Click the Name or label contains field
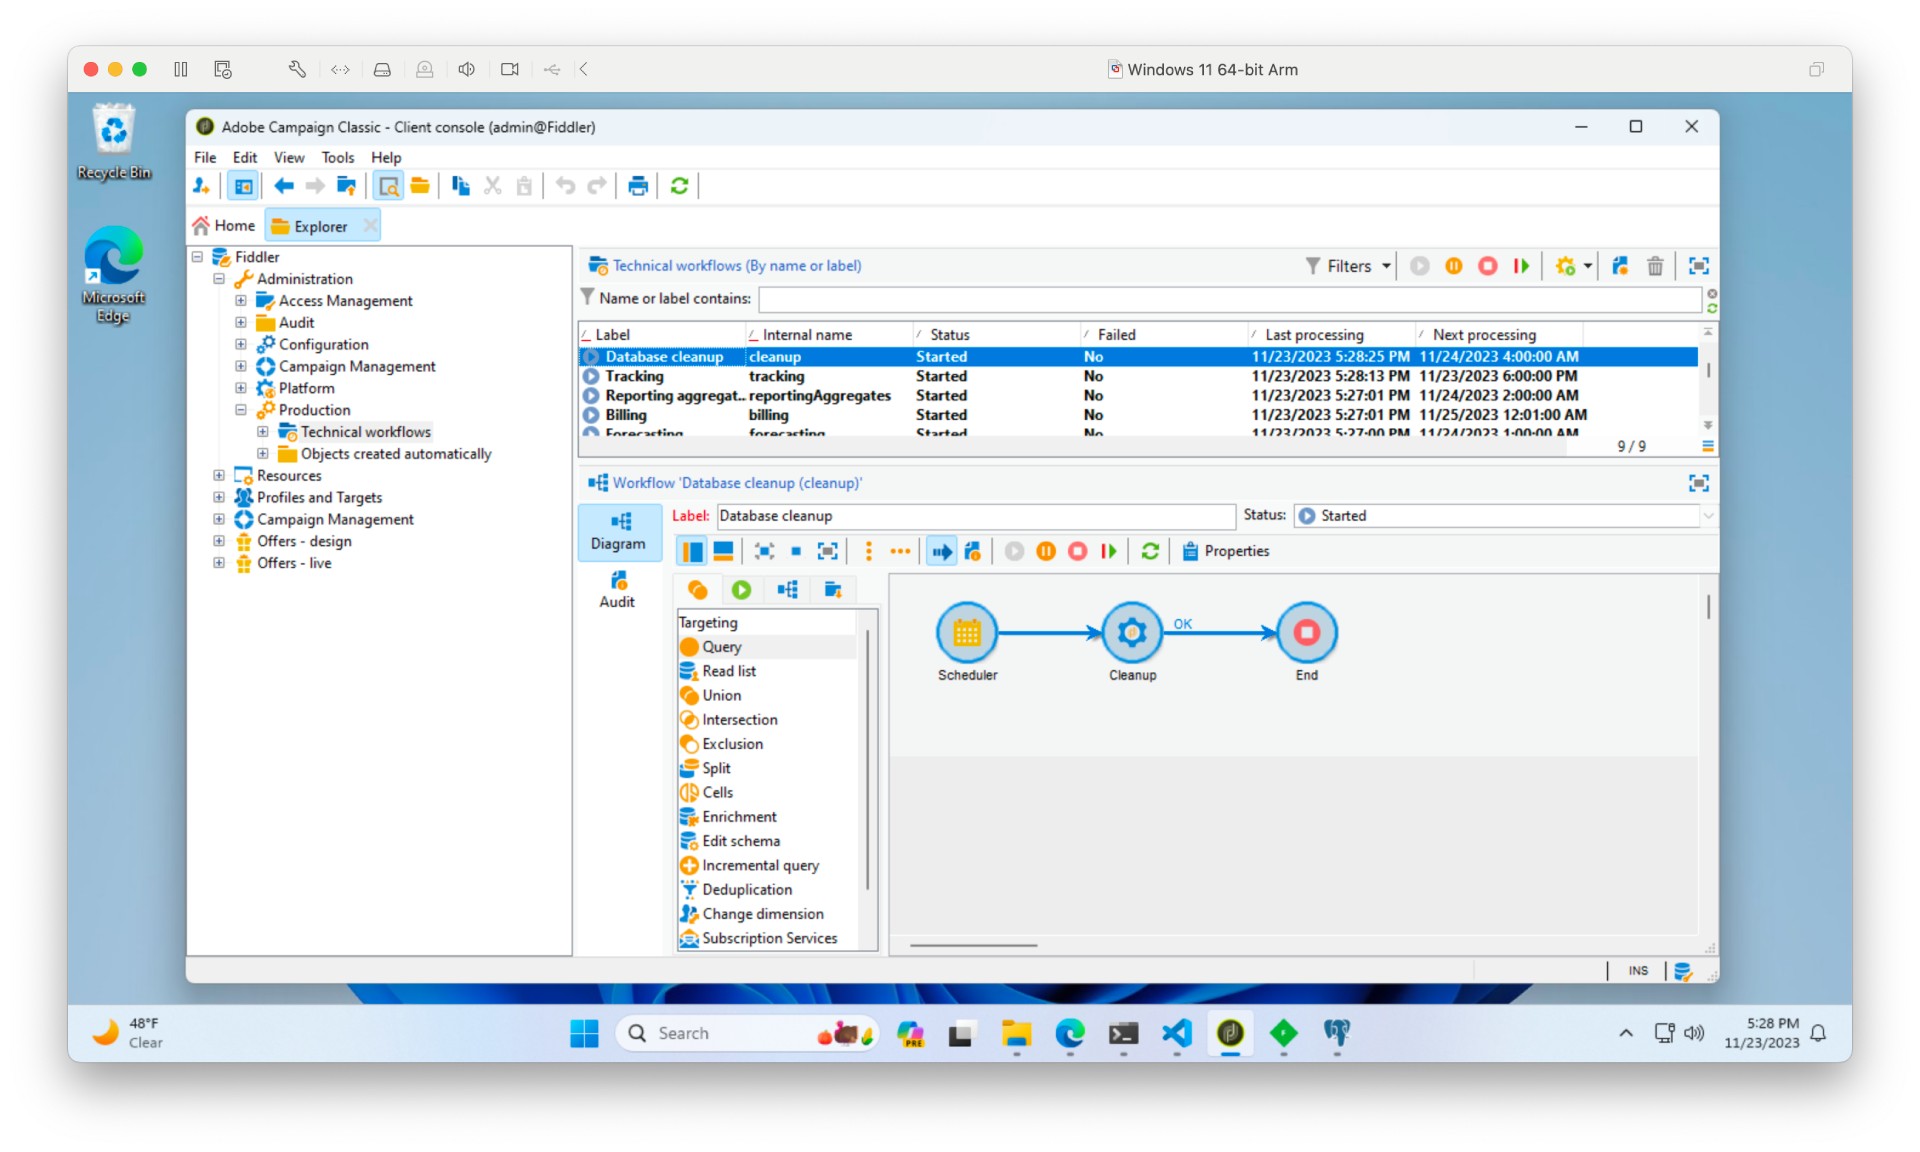Screen dimensions: 1920x1152 coord(1228,299)
